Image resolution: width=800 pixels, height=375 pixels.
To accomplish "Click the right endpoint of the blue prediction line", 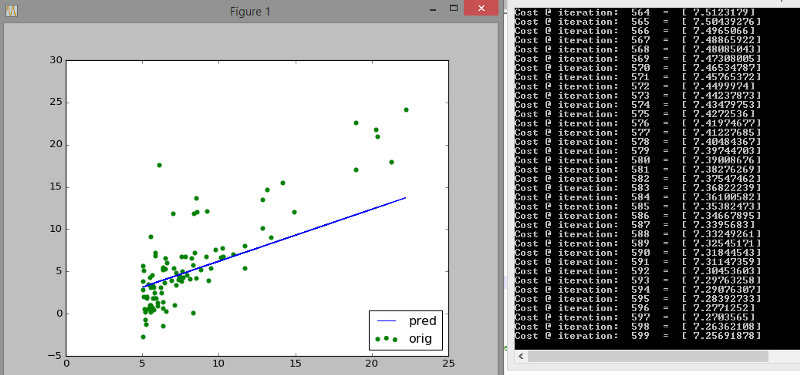I will coord(405,197).
